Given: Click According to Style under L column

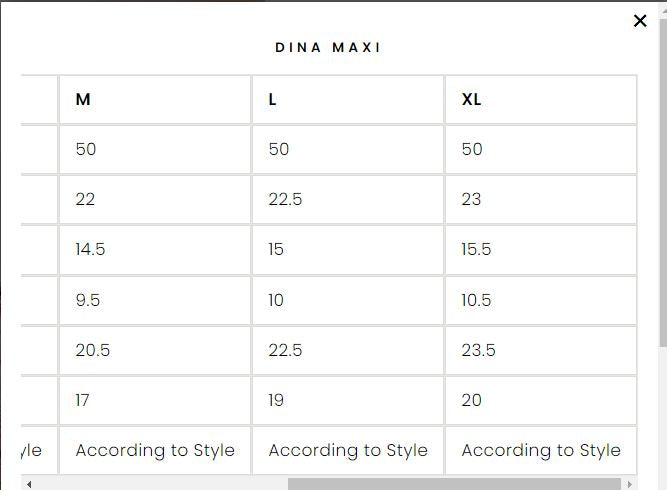Looking at the screenshot, I should click(348, 450).
